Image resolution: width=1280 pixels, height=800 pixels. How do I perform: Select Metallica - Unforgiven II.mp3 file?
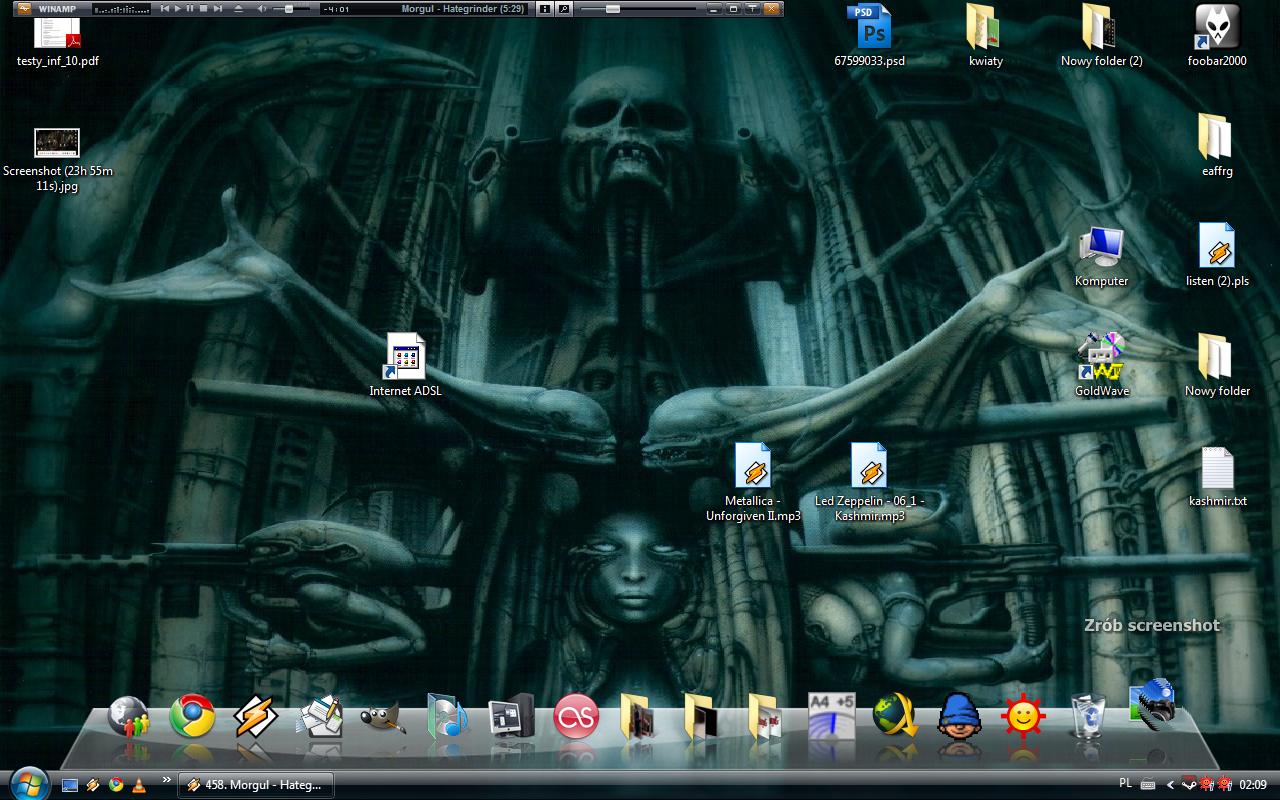pos(753,482)
